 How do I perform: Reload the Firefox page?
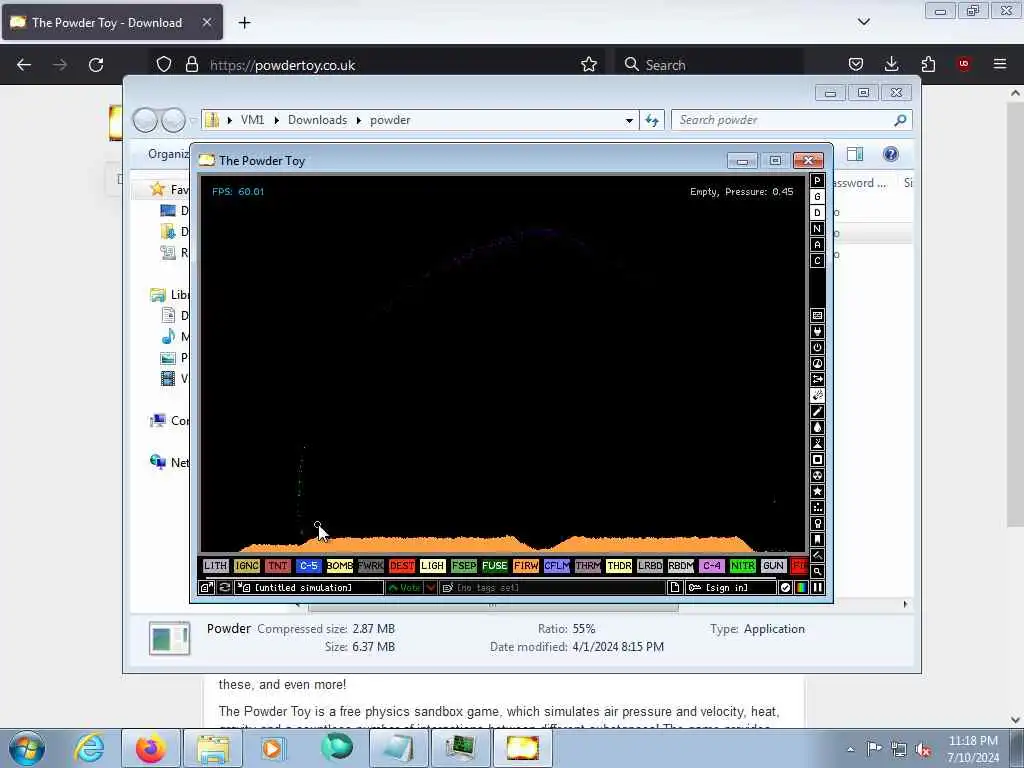(x=96, y=65)
